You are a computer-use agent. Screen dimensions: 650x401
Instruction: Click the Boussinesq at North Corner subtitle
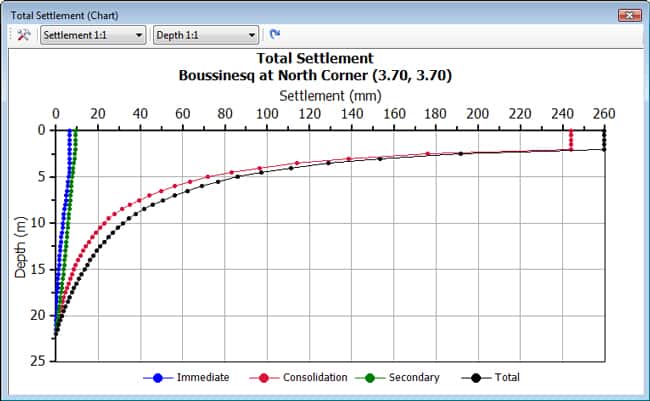coord(315,75)
